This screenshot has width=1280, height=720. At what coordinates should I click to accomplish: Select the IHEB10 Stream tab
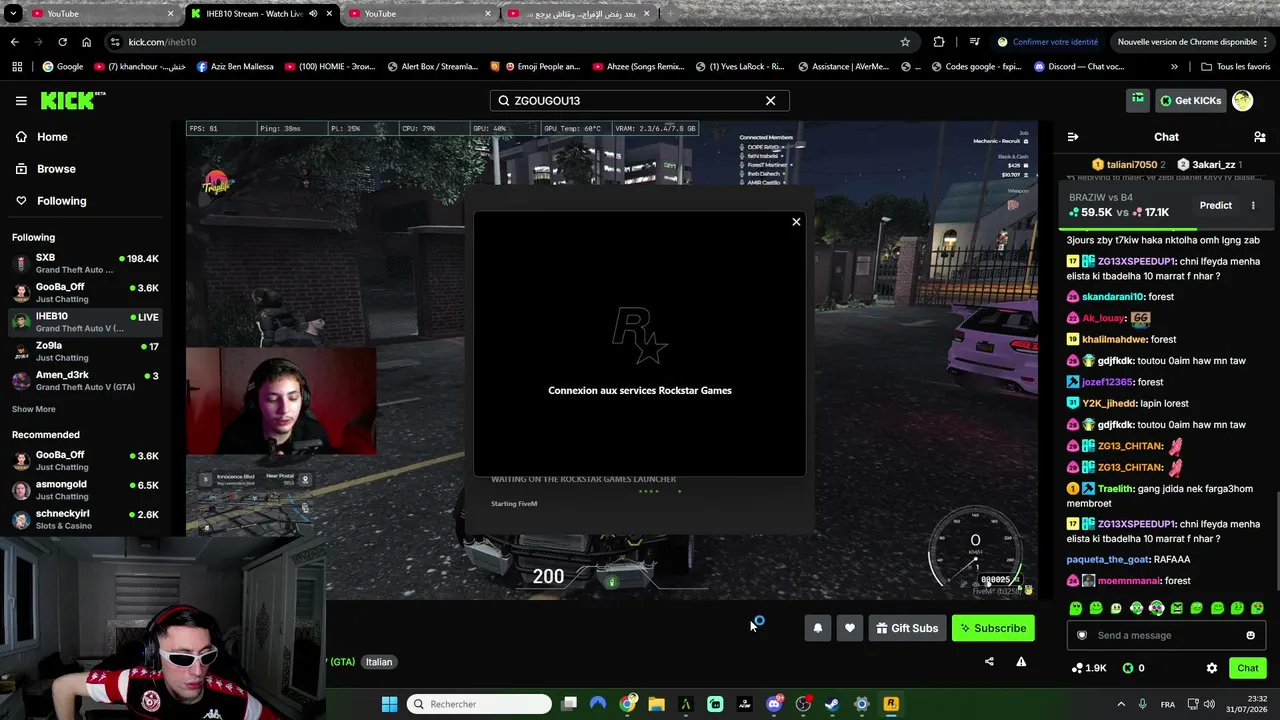coord(262,14)
